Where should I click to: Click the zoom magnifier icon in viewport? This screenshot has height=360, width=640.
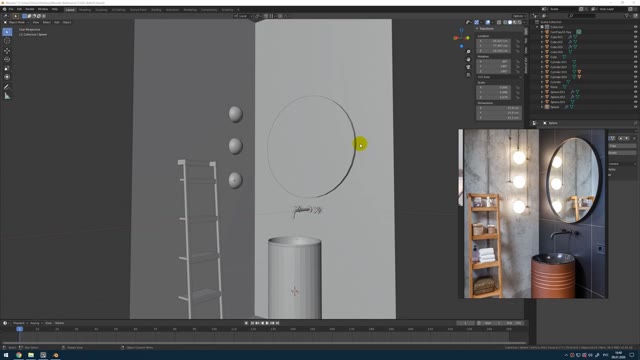[468, 52]
